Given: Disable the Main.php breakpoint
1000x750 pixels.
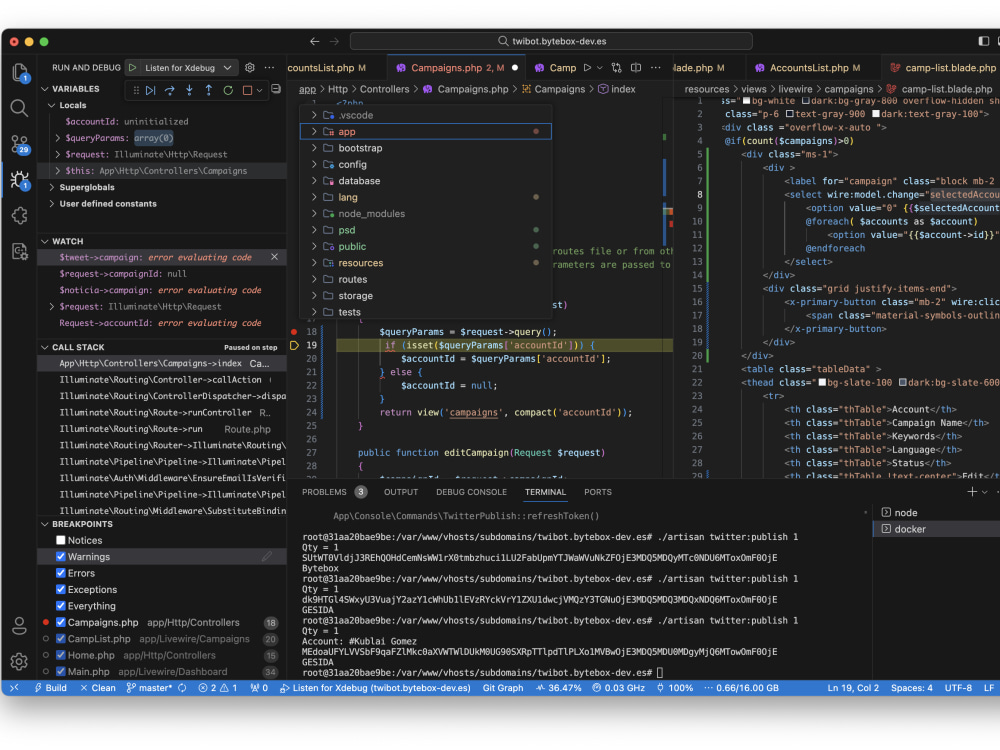Looking at the screenshot, I should [61, 672].
